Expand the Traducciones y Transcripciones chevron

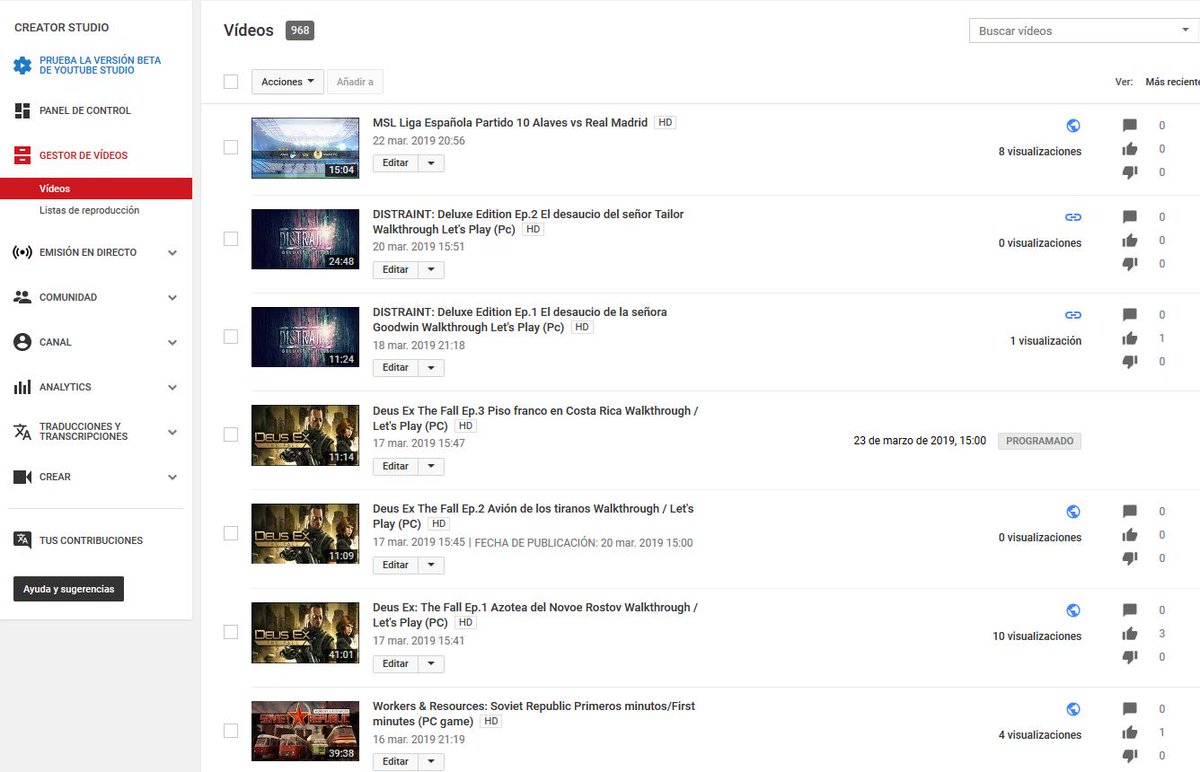[172, 433]
